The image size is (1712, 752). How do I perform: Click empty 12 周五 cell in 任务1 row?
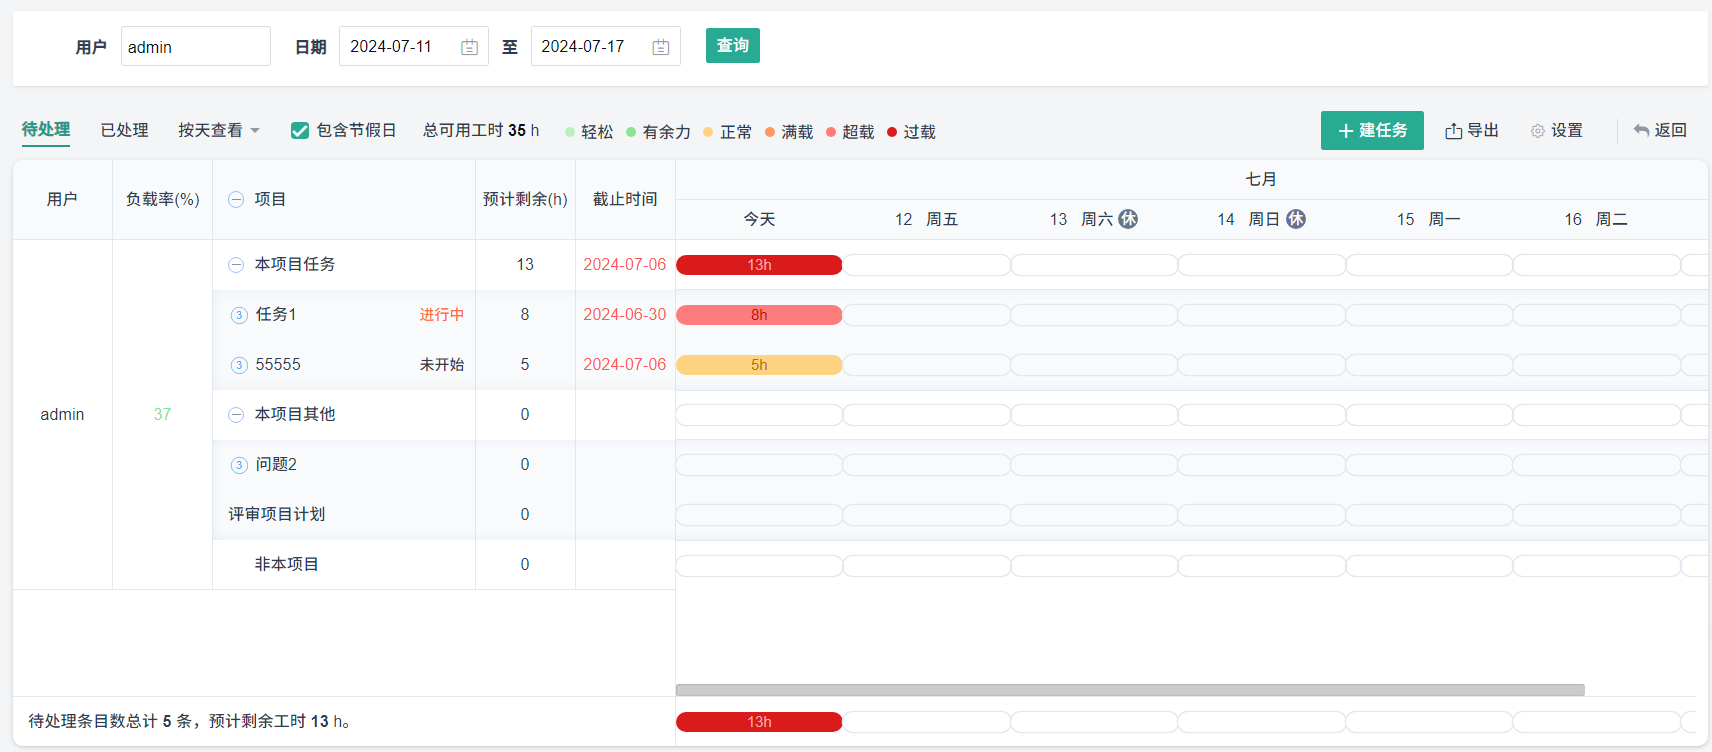[x=927, y=315]
